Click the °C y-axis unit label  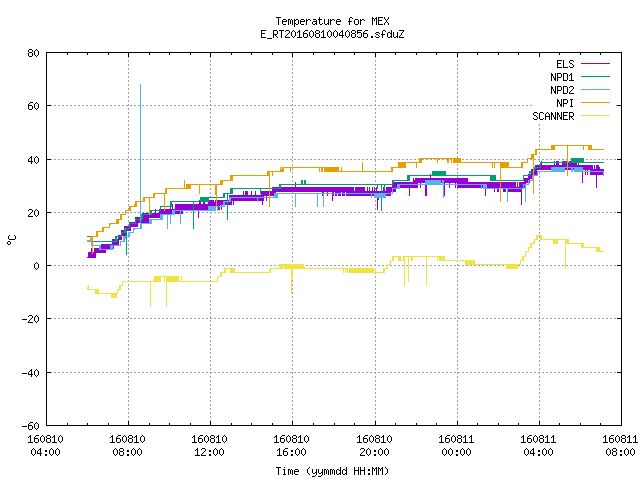coord(12,240)
